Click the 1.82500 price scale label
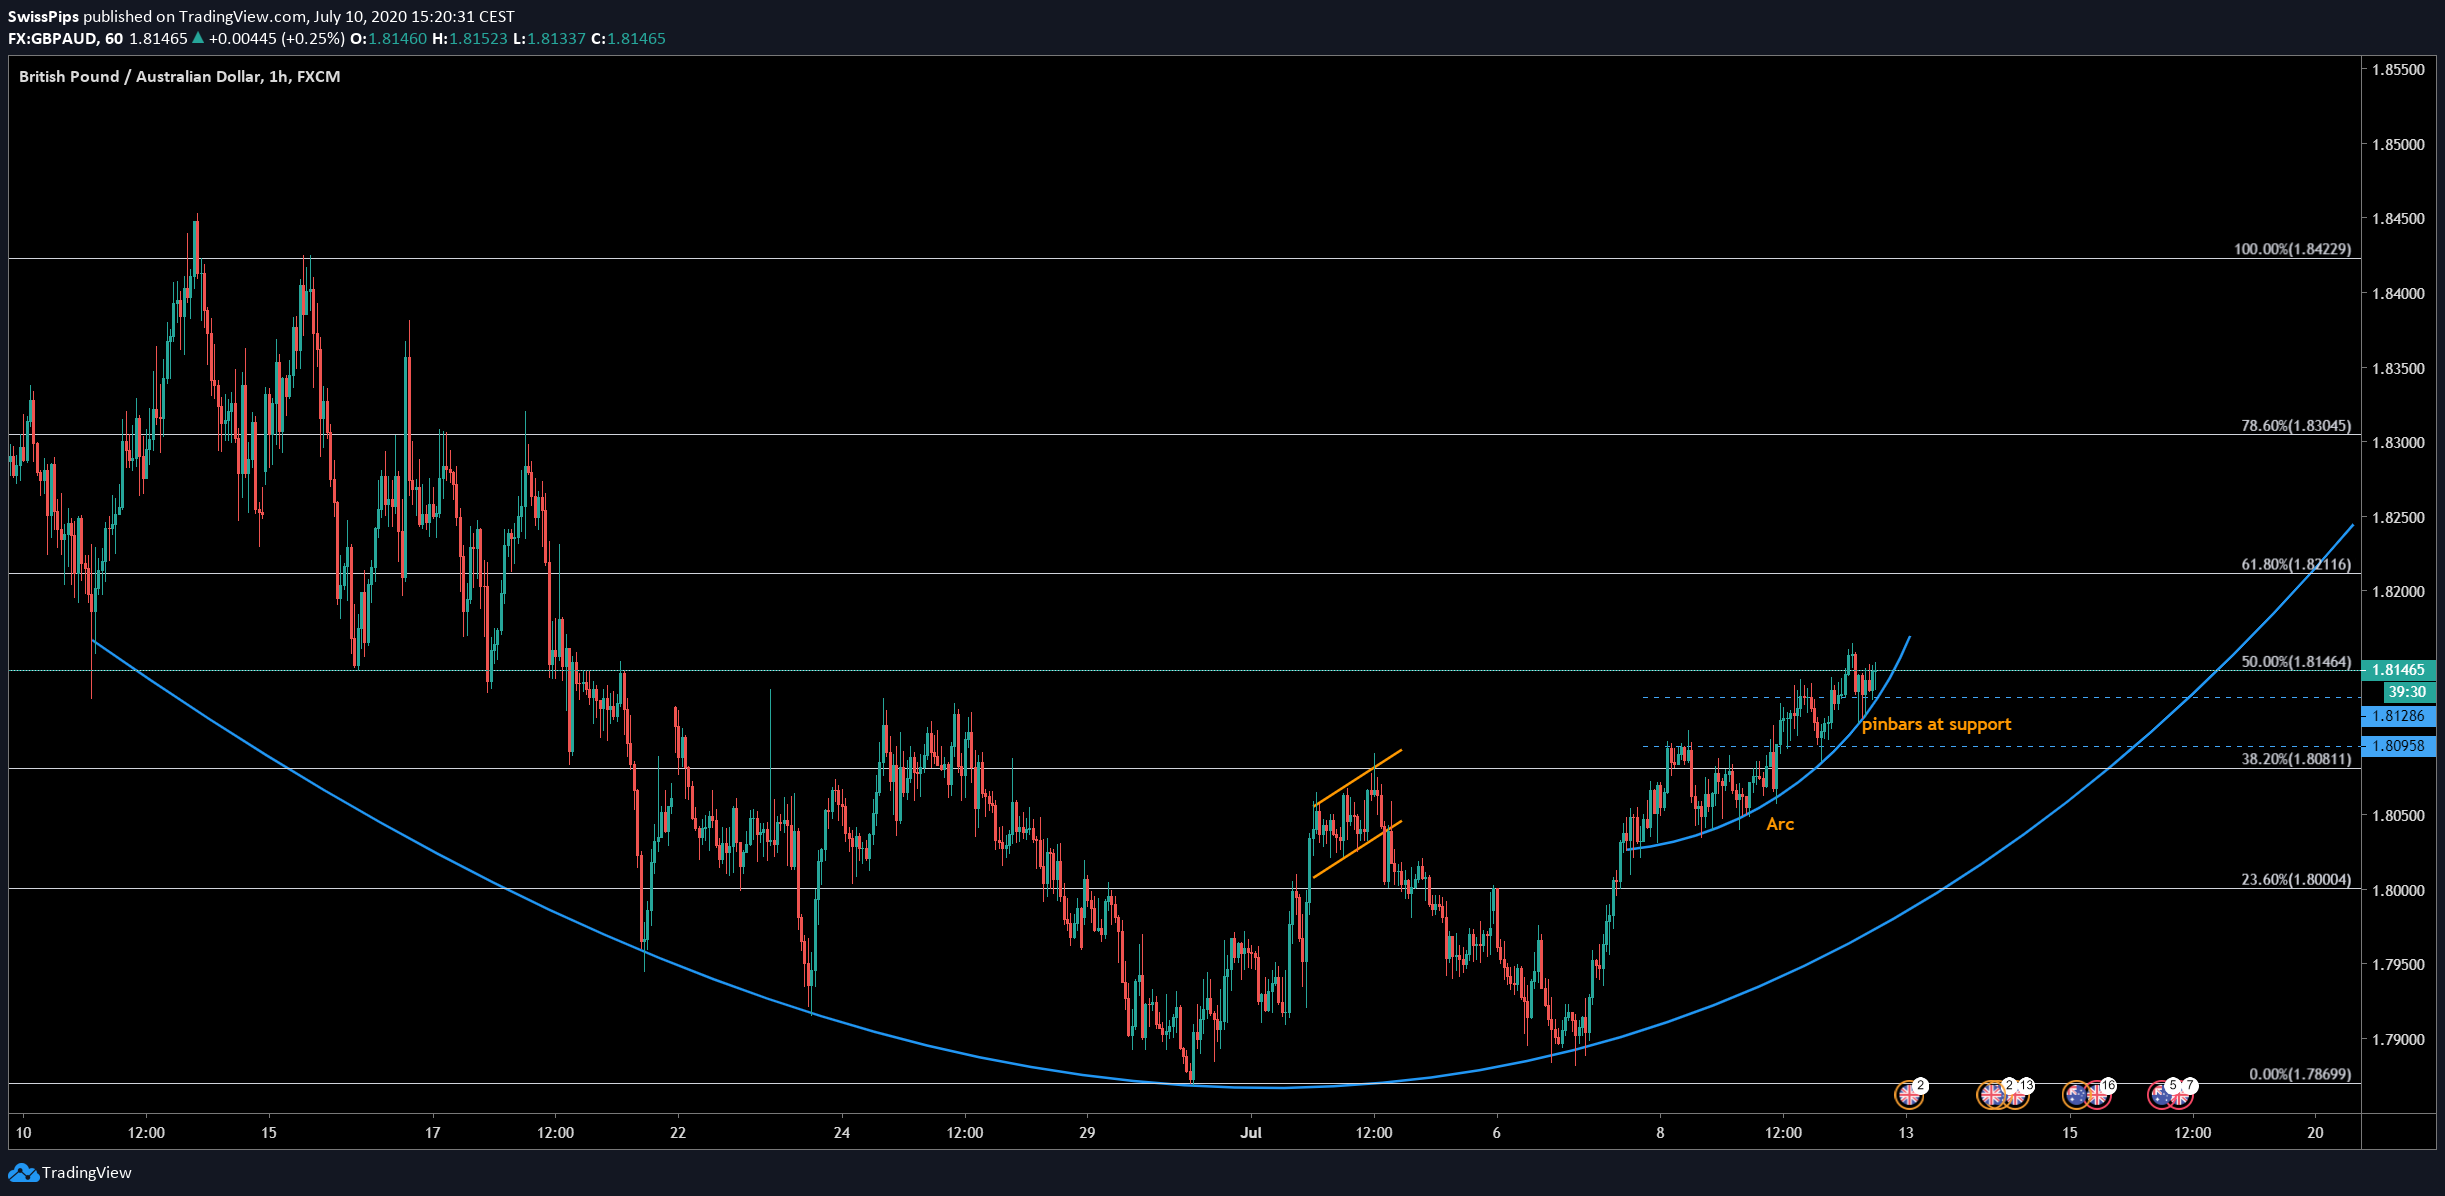2445x1196 pixels. 2398,518
